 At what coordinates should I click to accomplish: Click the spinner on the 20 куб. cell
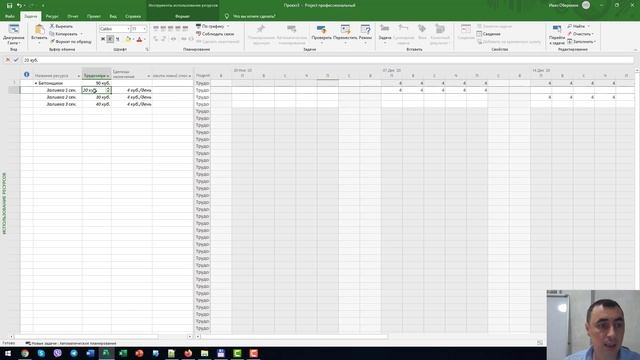[108, 90]
